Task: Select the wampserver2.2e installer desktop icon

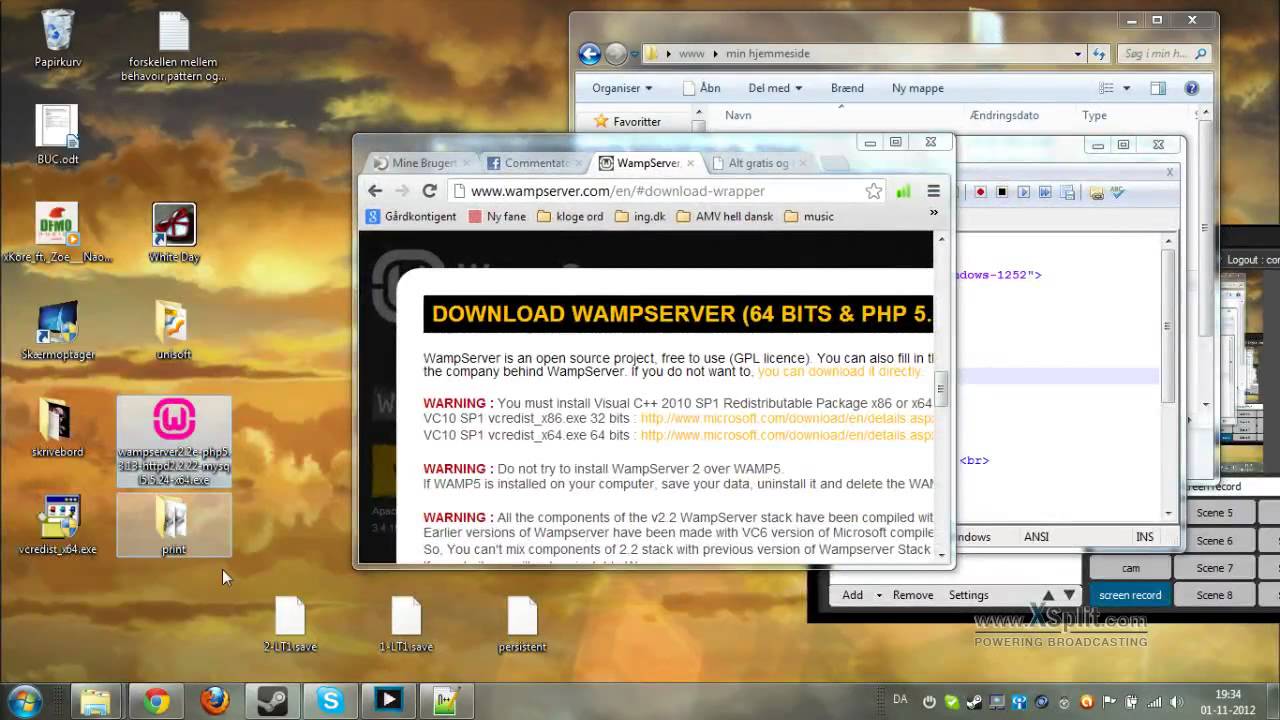Action: point(174,442)
